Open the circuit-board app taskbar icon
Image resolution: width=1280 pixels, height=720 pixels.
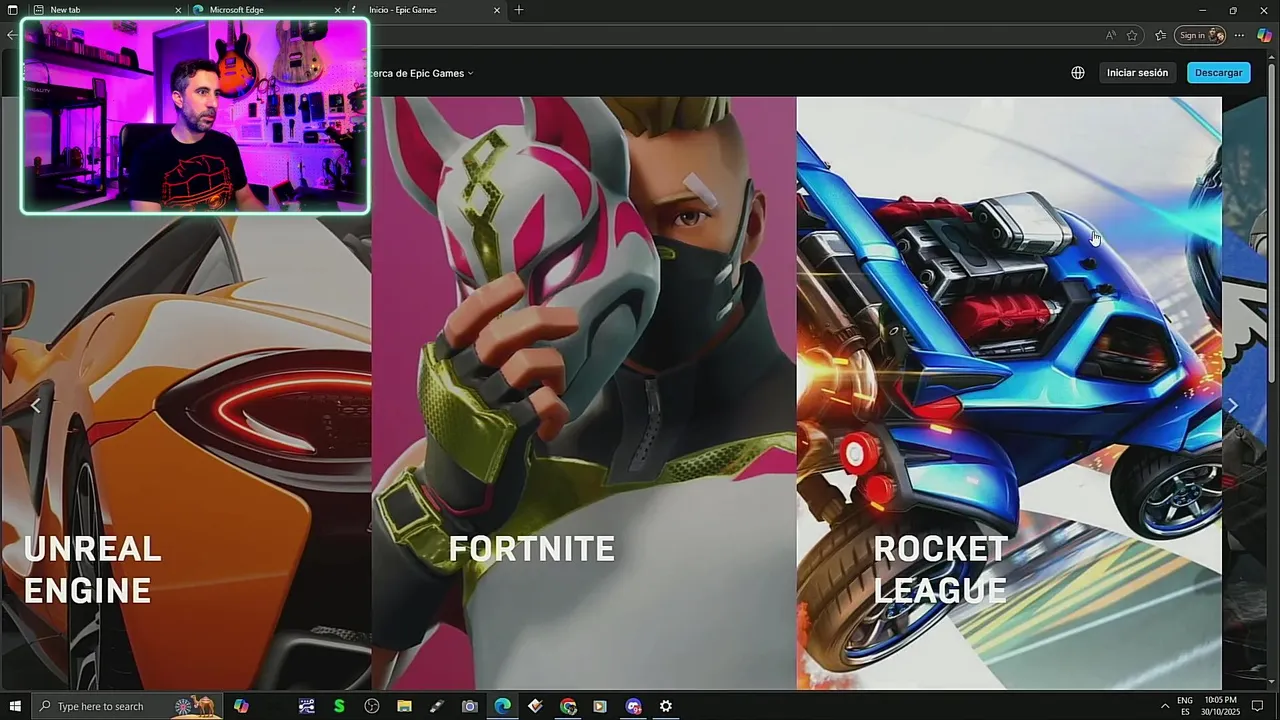pos(306,706)
